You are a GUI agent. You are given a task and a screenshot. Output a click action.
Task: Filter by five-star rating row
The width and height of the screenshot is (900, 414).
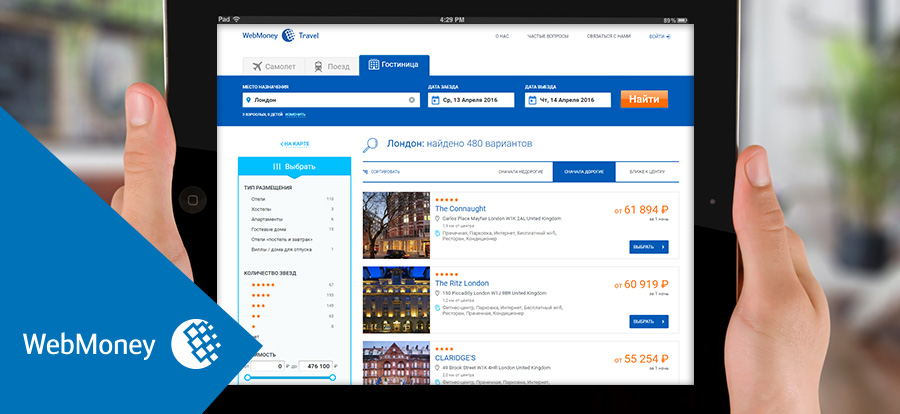292,285
